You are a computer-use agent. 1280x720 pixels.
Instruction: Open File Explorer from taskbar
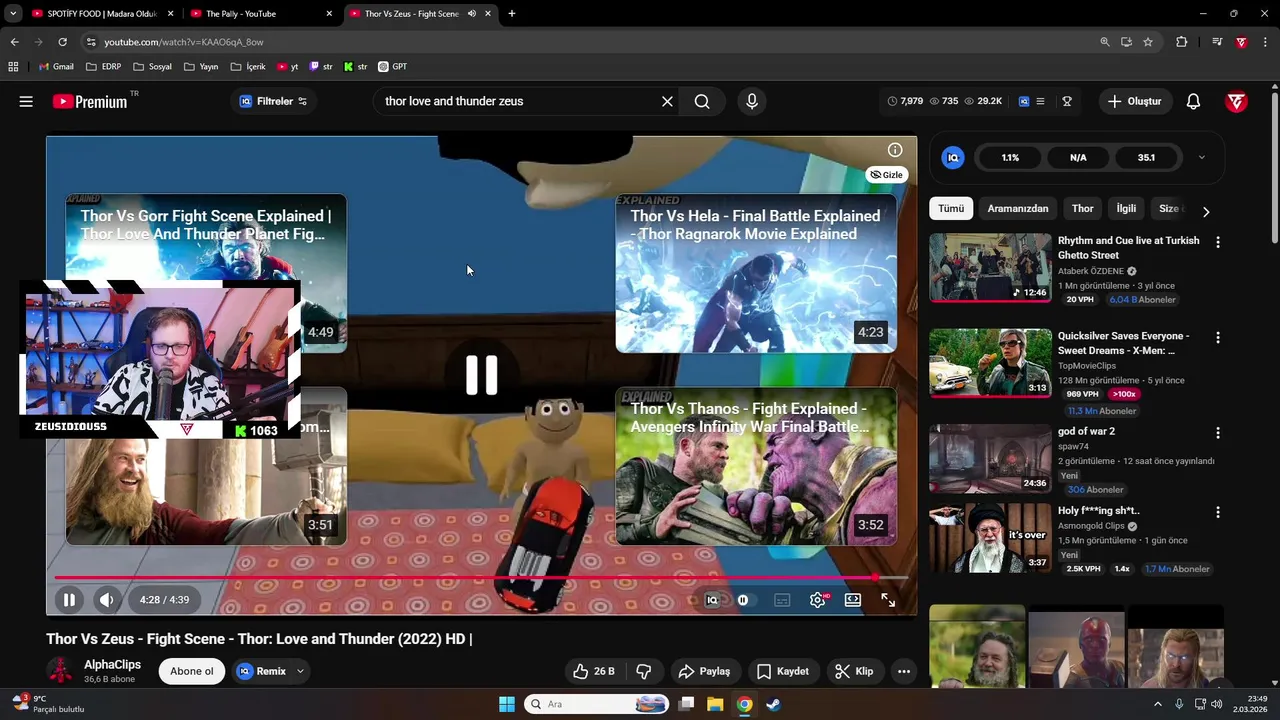[715, 704]
